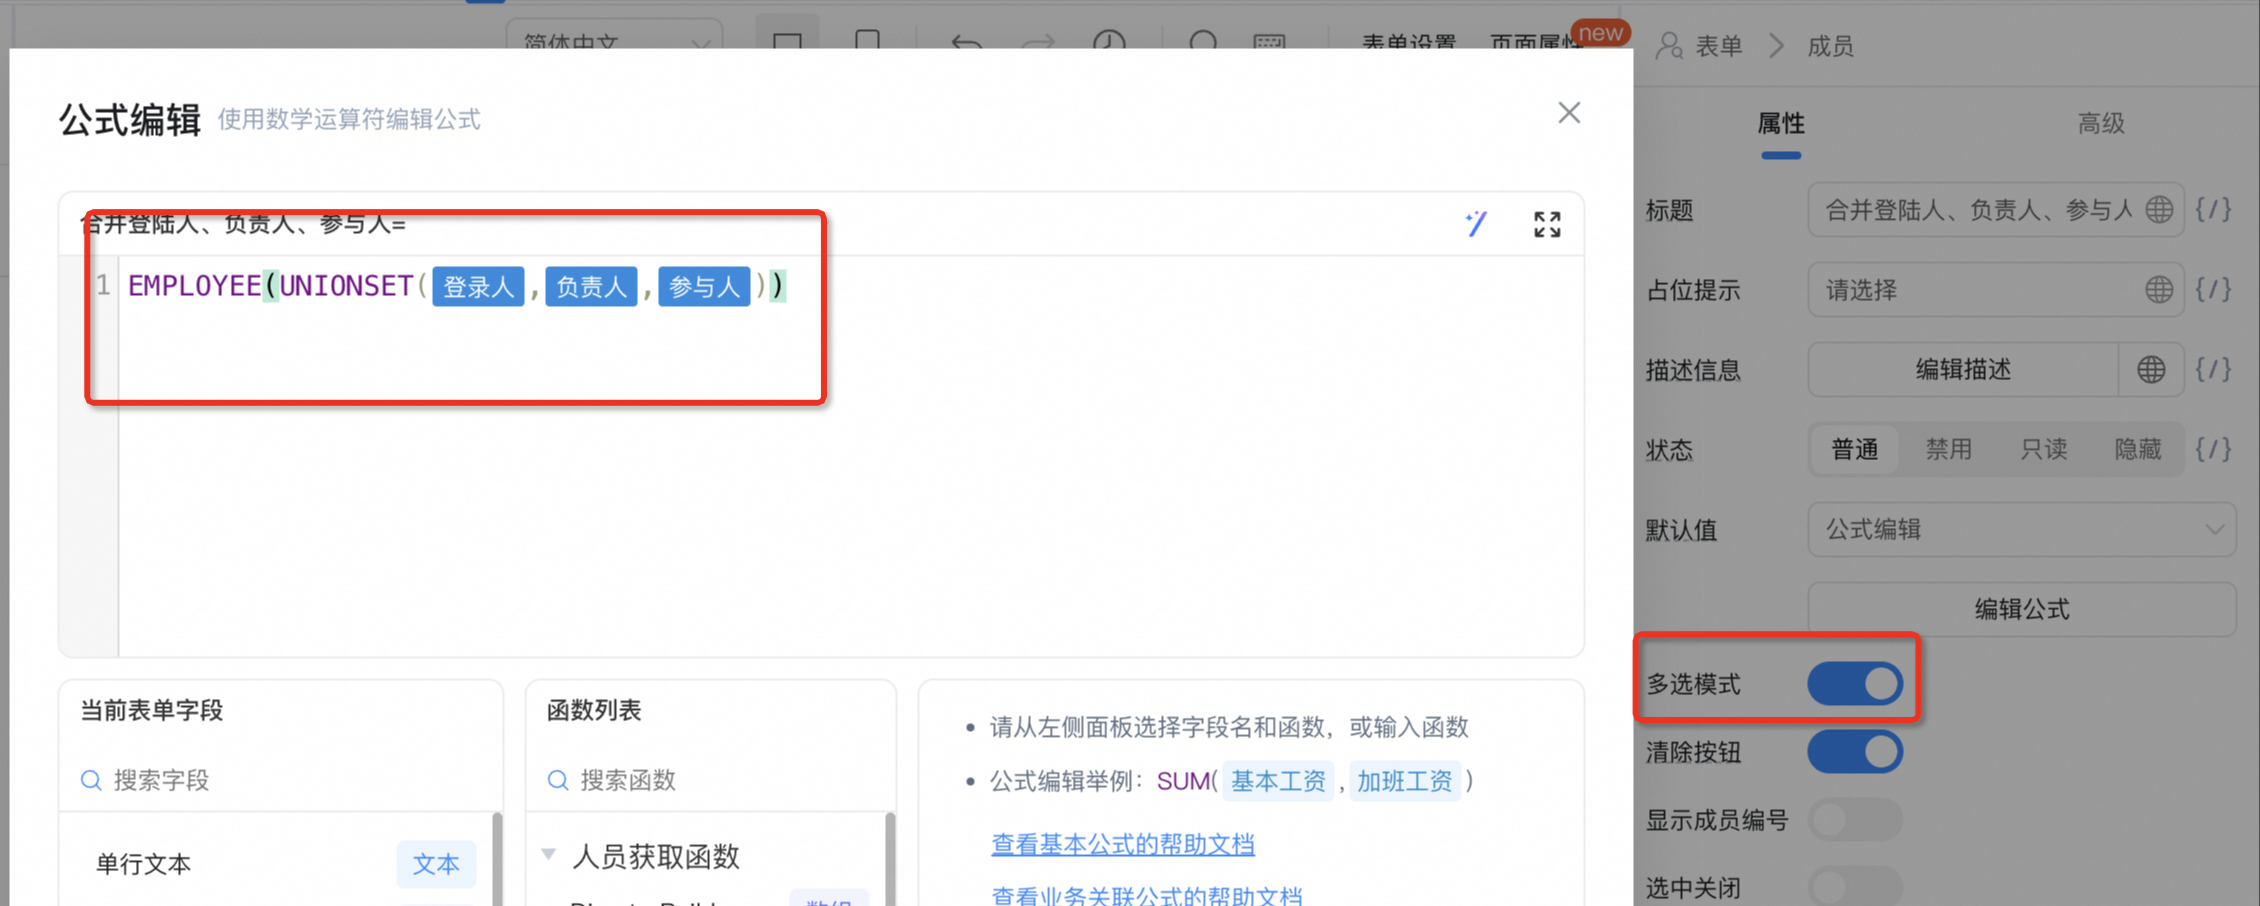Click the scrollbar of the 当前表单字段 list

497,860
